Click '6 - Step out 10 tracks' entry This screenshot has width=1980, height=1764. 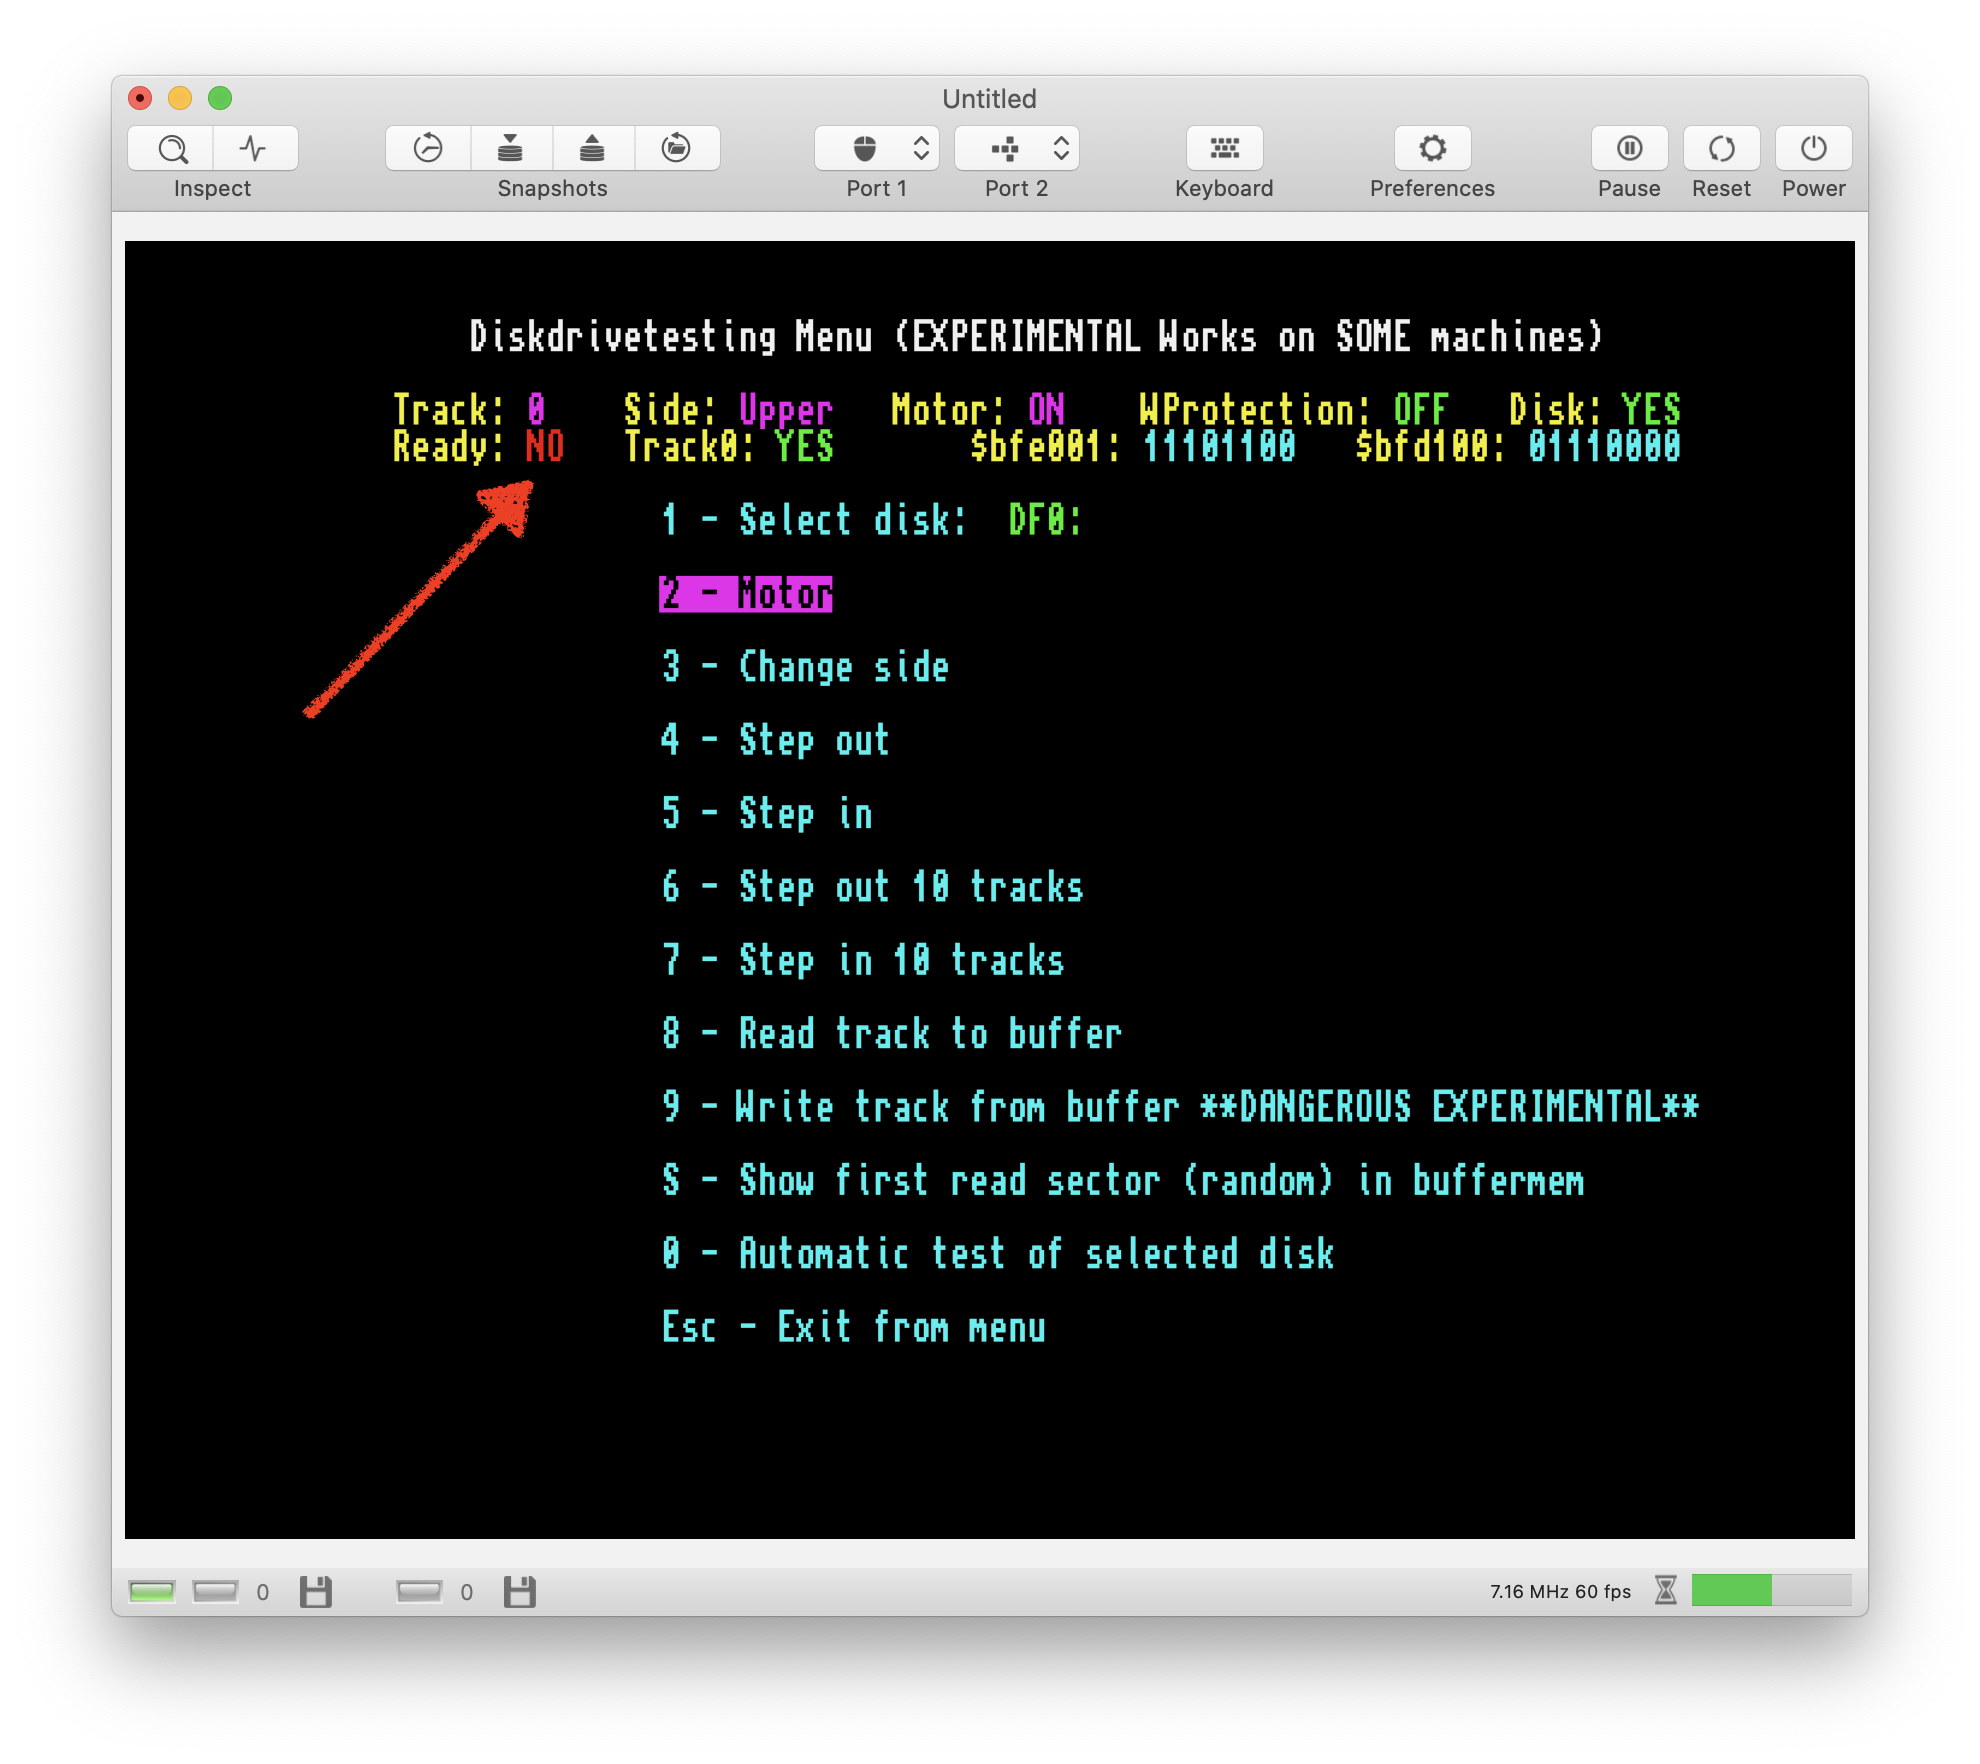coord(872,887)
